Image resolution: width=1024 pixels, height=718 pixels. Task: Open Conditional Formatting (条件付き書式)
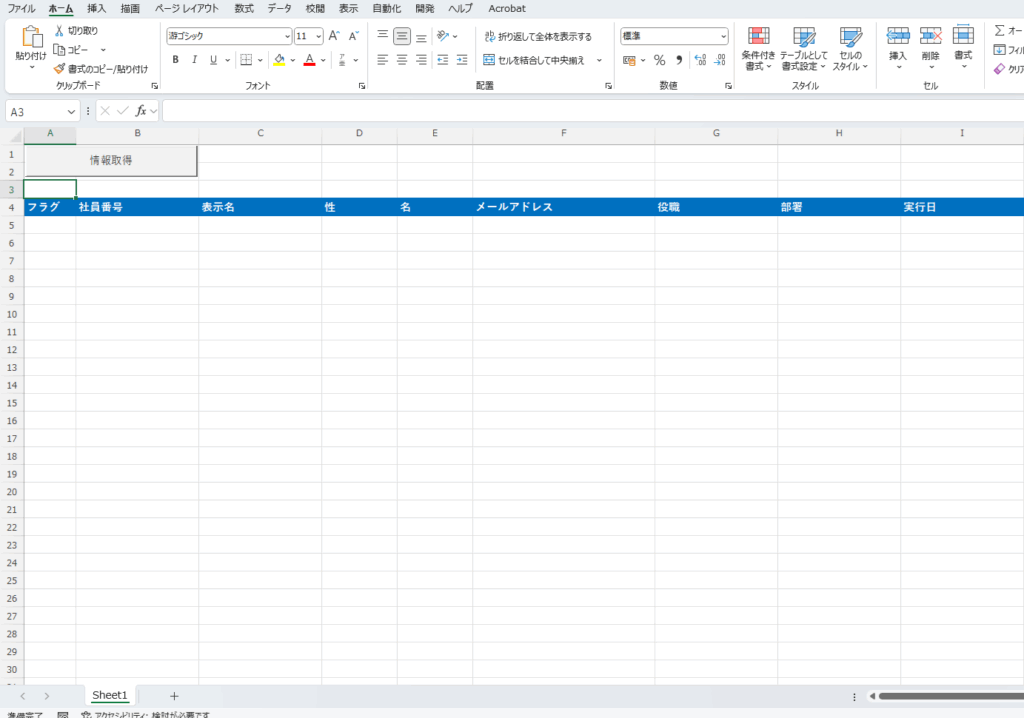(x=758, y=48)
